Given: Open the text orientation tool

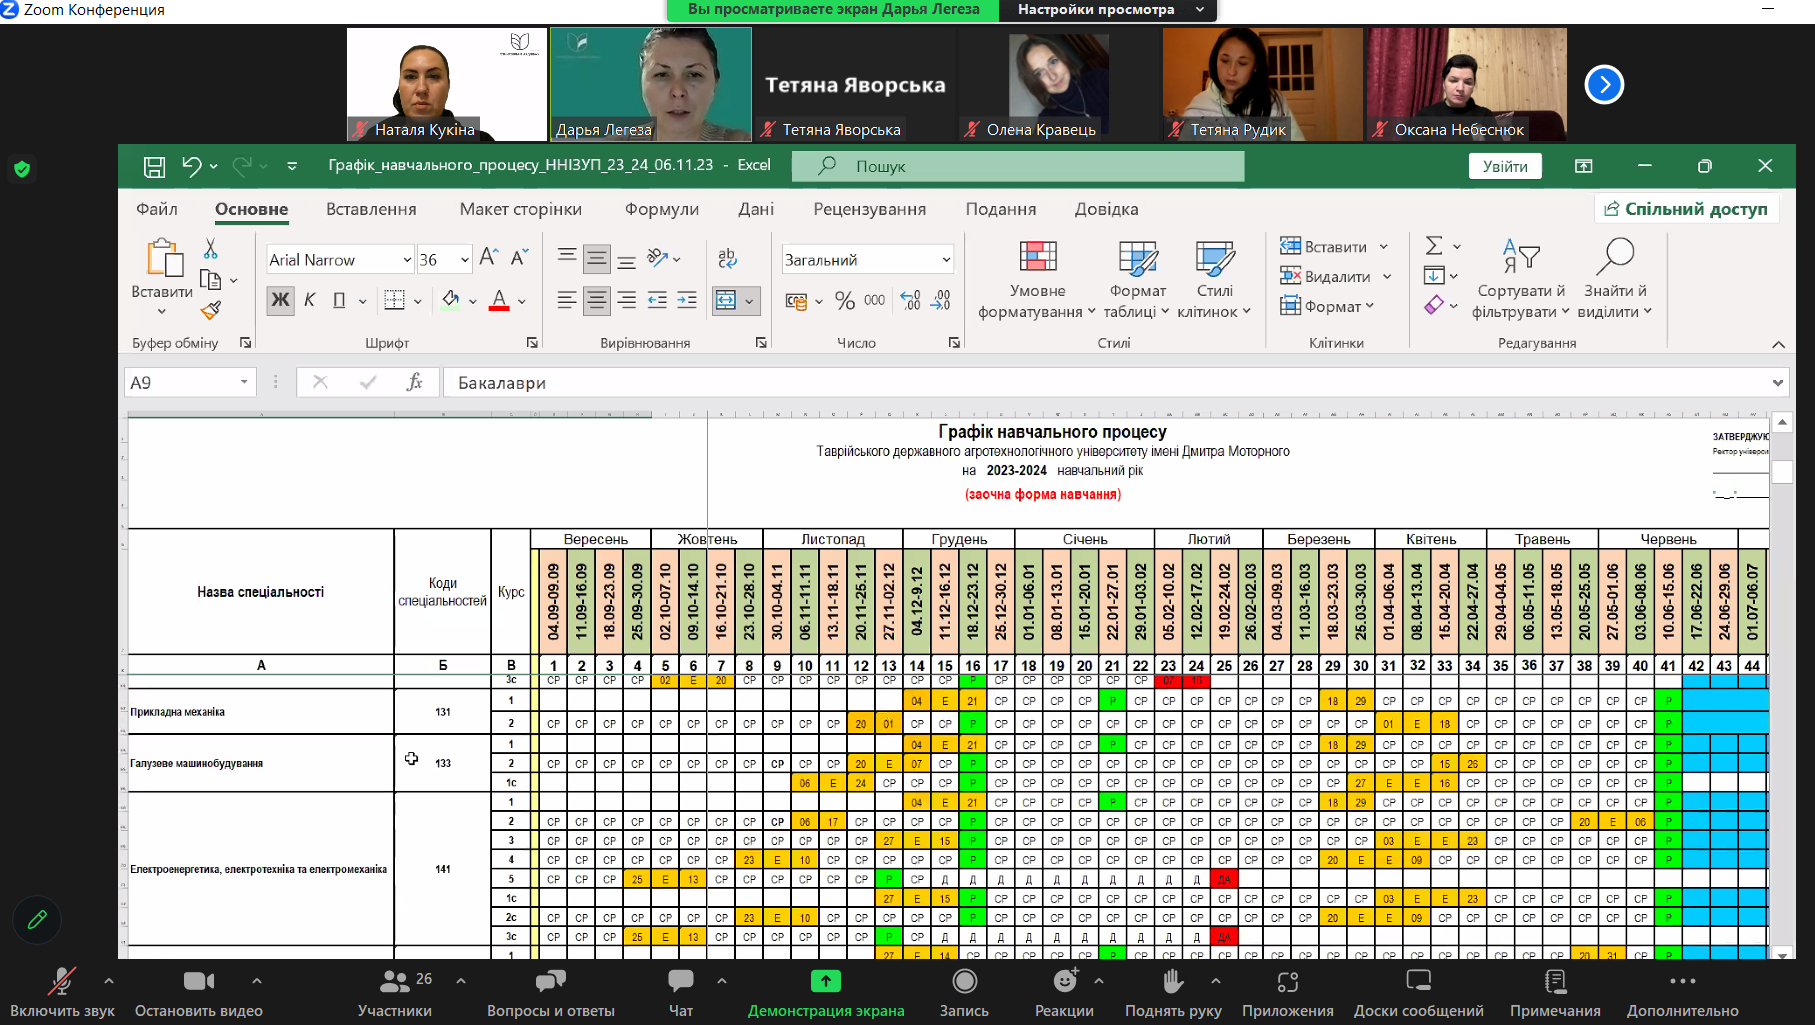Looking at the screenshot, I should [658, 258].
